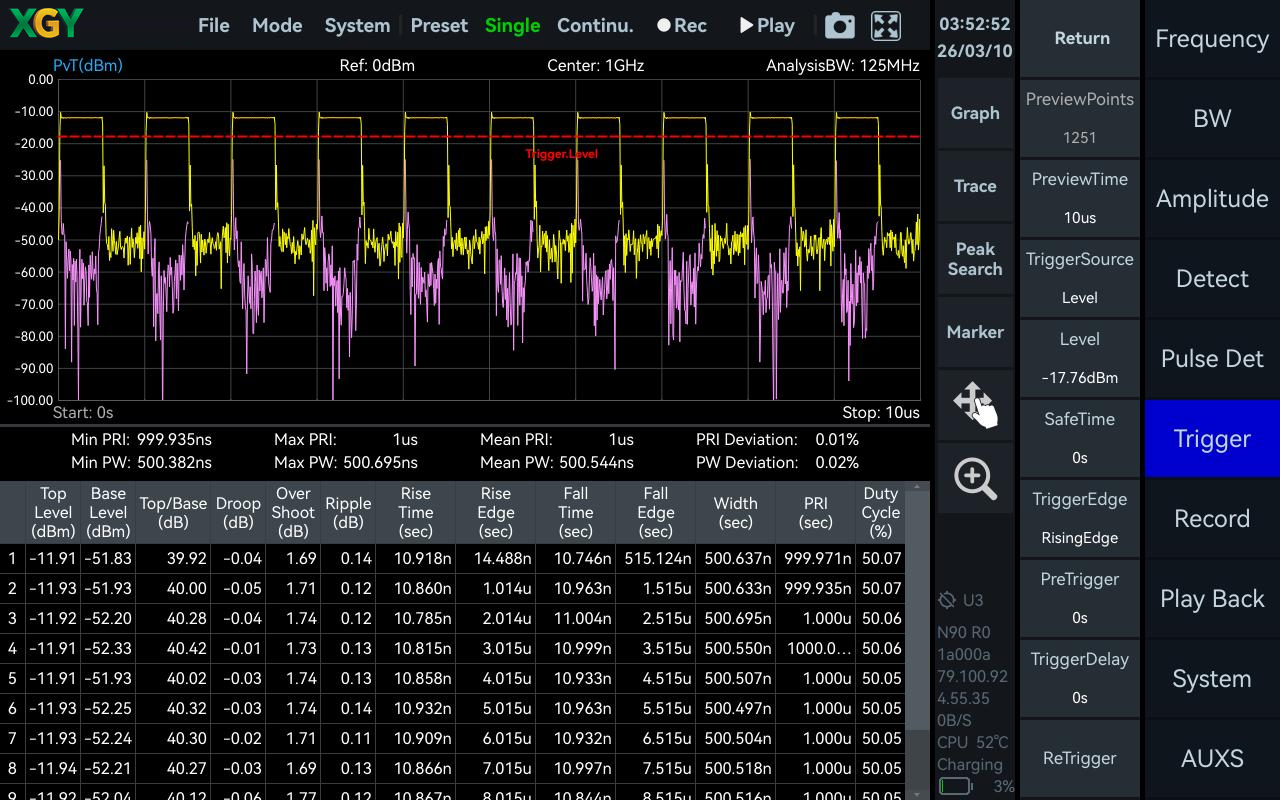Open BW settings tab
This screenshot has height=800, width=1280.
(1212, 119)
